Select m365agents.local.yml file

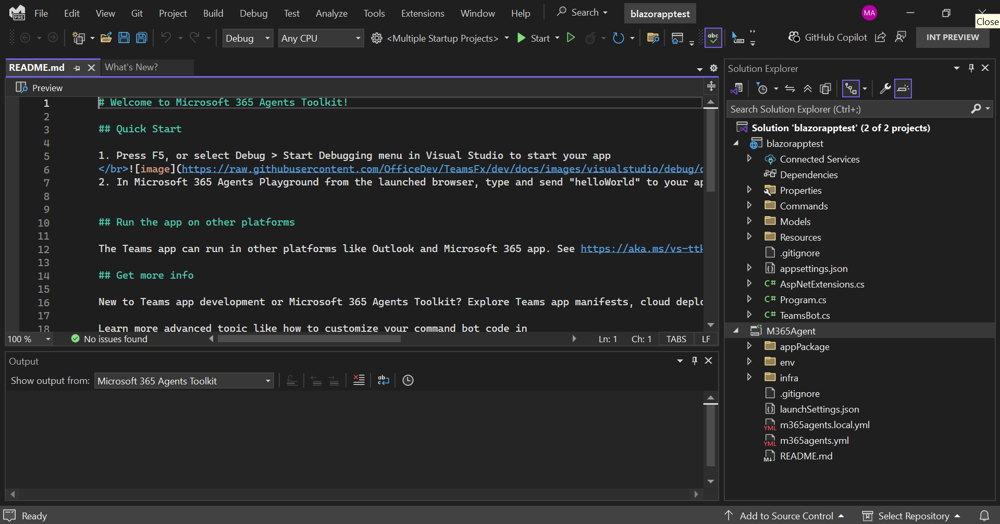click(x=824, y=425)
